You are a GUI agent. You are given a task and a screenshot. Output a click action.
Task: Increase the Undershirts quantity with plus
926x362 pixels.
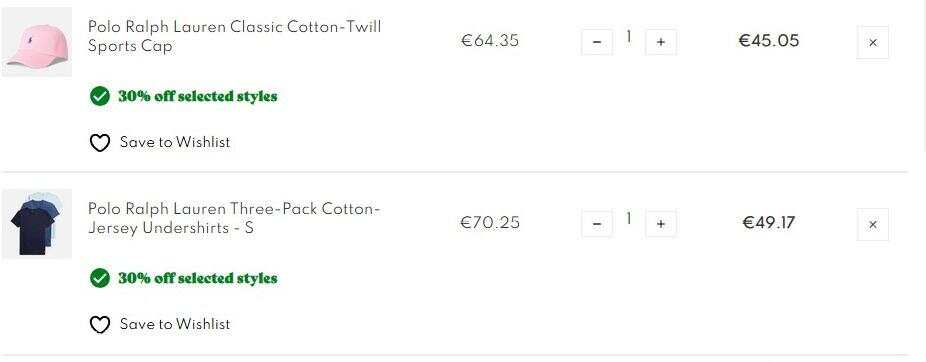(661, 224)
